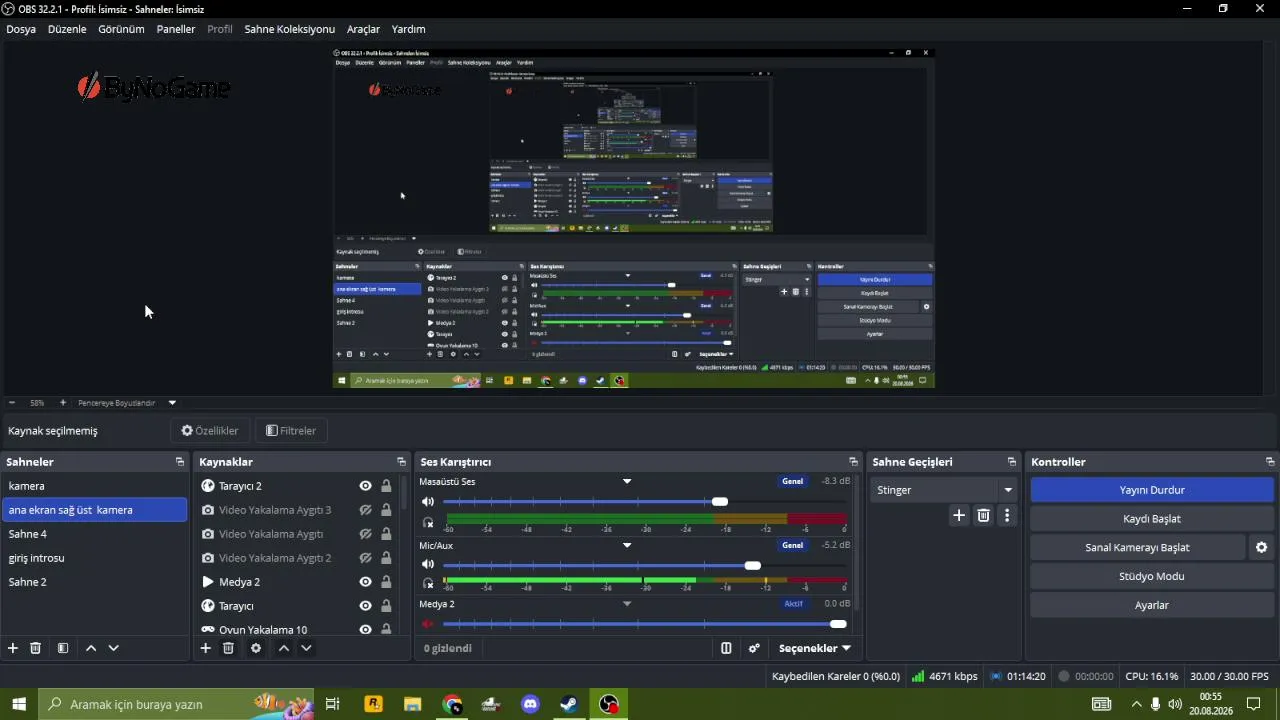Add a new scene with the plus icon
The height and width of the screenshot is (720, 1280).
point(13,648)
